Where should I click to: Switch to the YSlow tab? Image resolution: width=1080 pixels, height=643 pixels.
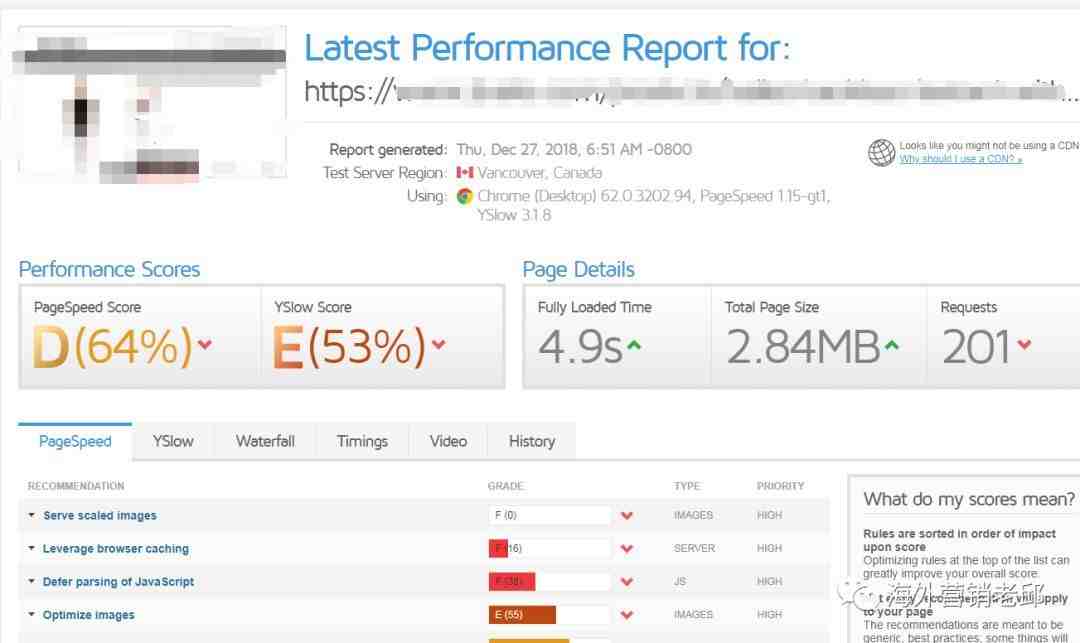173,441
